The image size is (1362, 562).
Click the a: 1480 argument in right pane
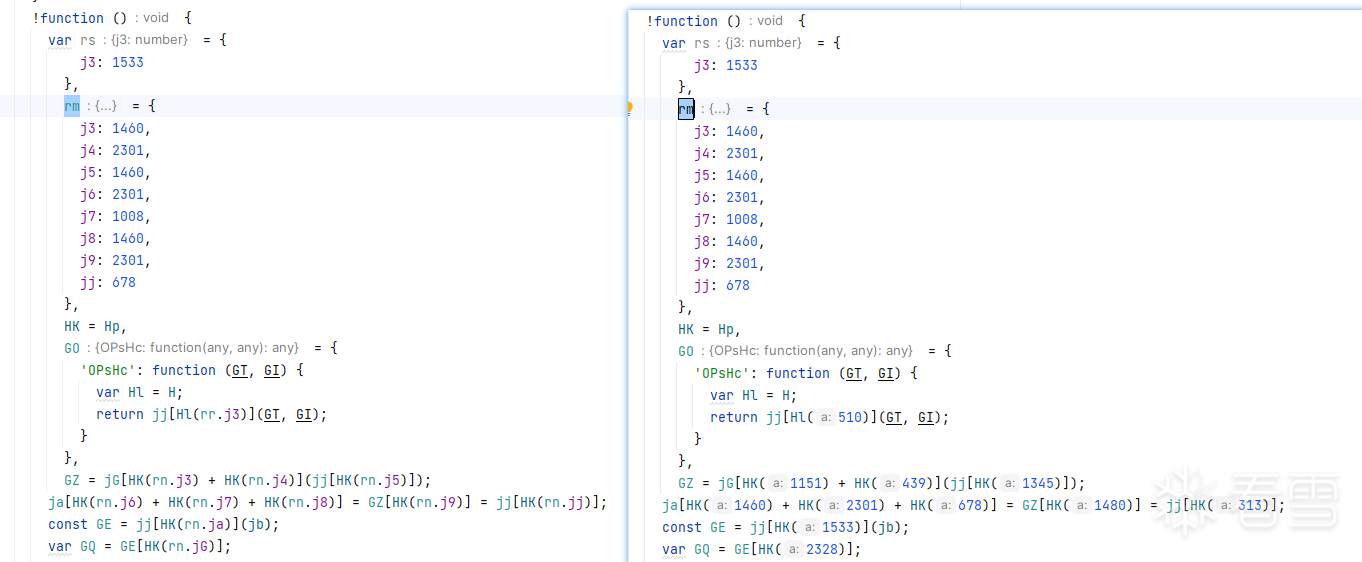(x=1101, y=505)
